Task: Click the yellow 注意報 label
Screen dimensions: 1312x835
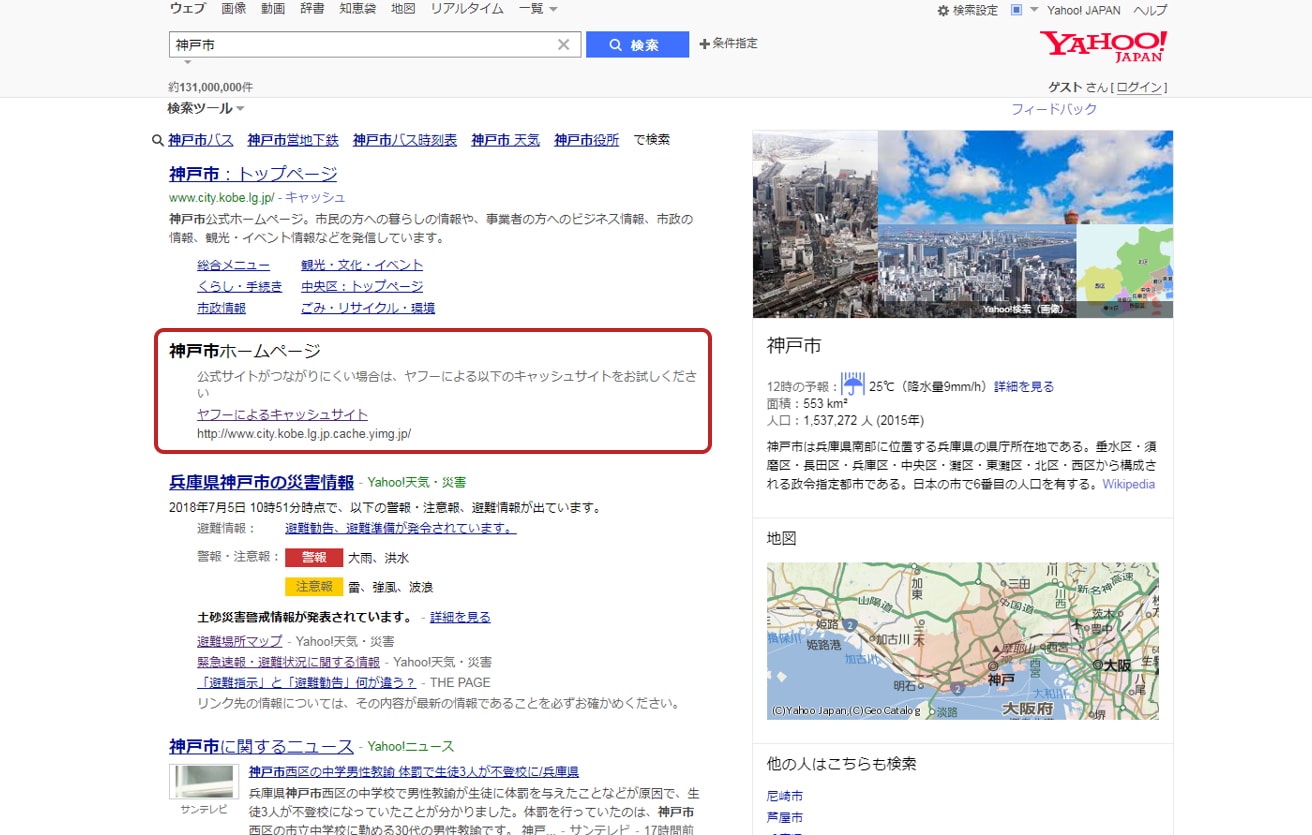Action: pyautogui.click(x=314, y=587)
